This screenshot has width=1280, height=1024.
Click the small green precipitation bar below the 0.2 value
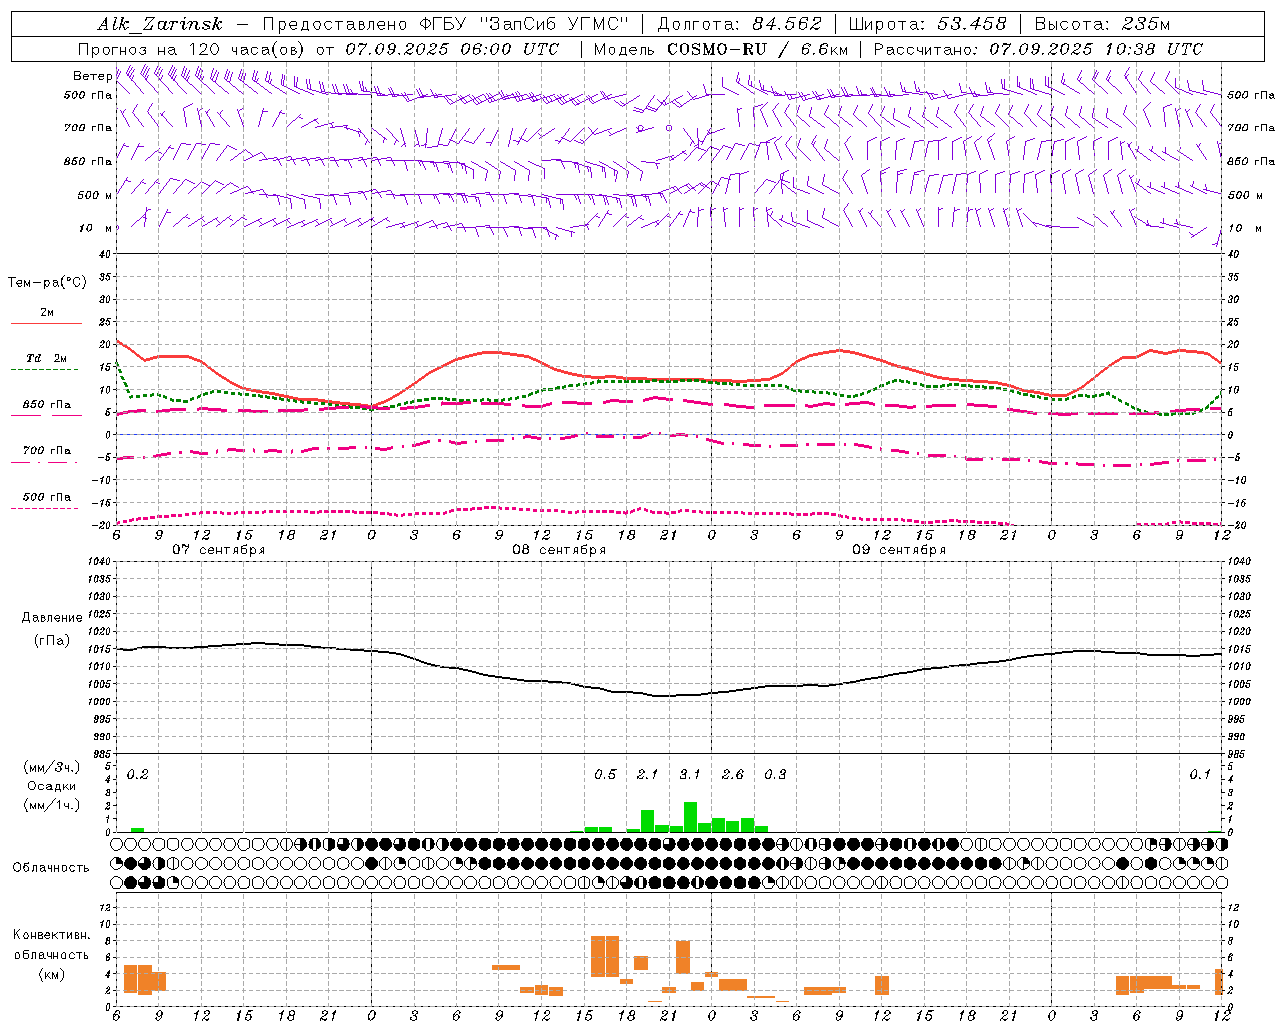click(138, 830)
